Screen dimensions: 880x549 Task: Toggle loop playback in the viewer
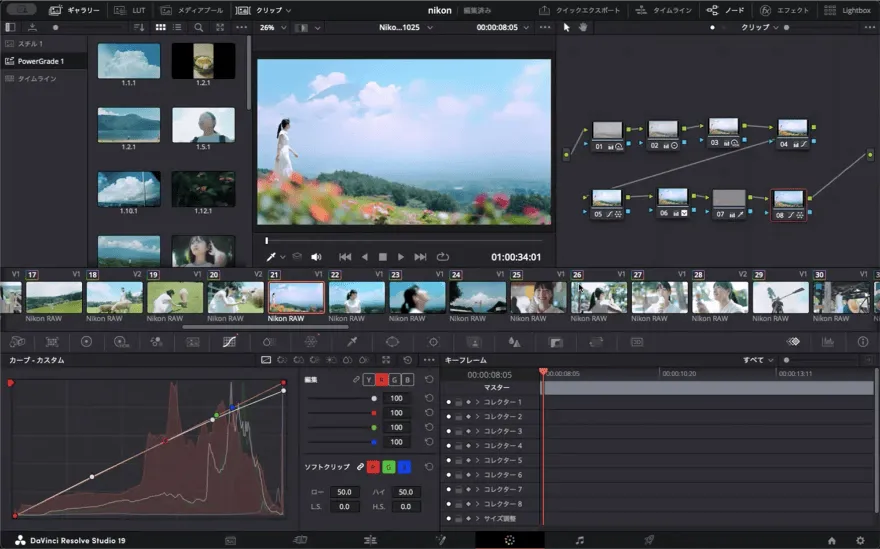tap(443, 257)
